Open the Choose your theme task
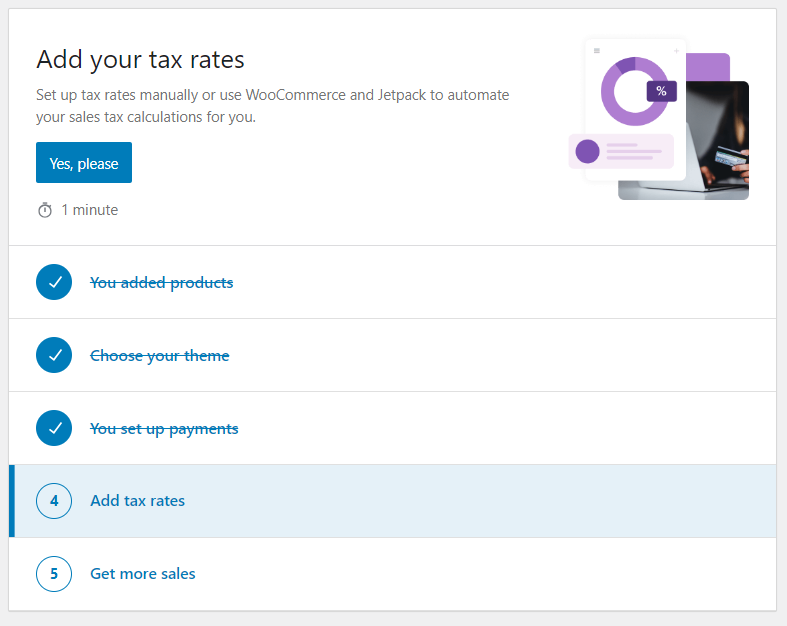 click(x=160, y=356)
